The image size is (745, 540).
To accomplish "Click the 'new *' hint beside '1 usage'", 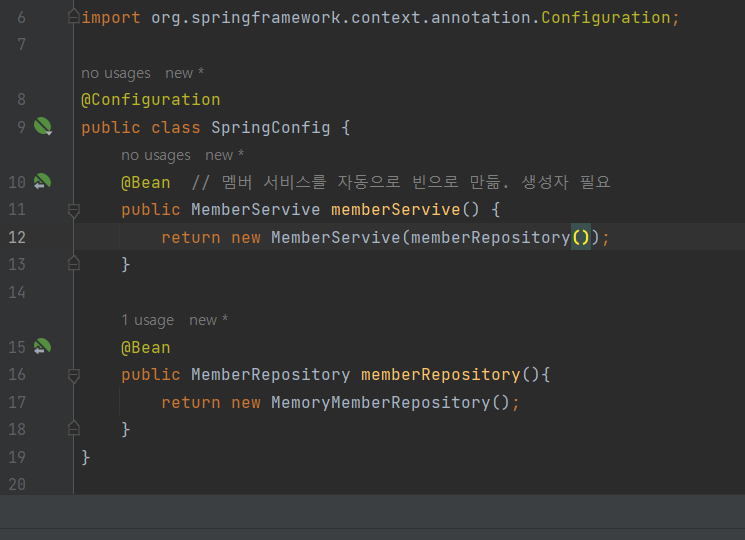I will pos(209,320).
